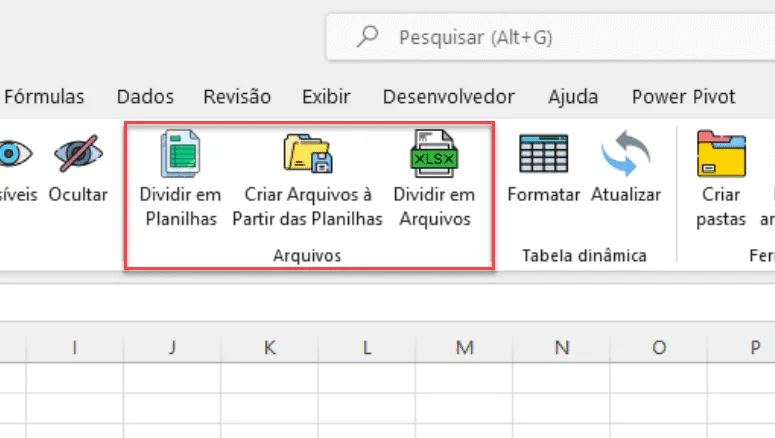775x438 pixels.
Task: Select column K header
Action: click(x=269, y=348)
